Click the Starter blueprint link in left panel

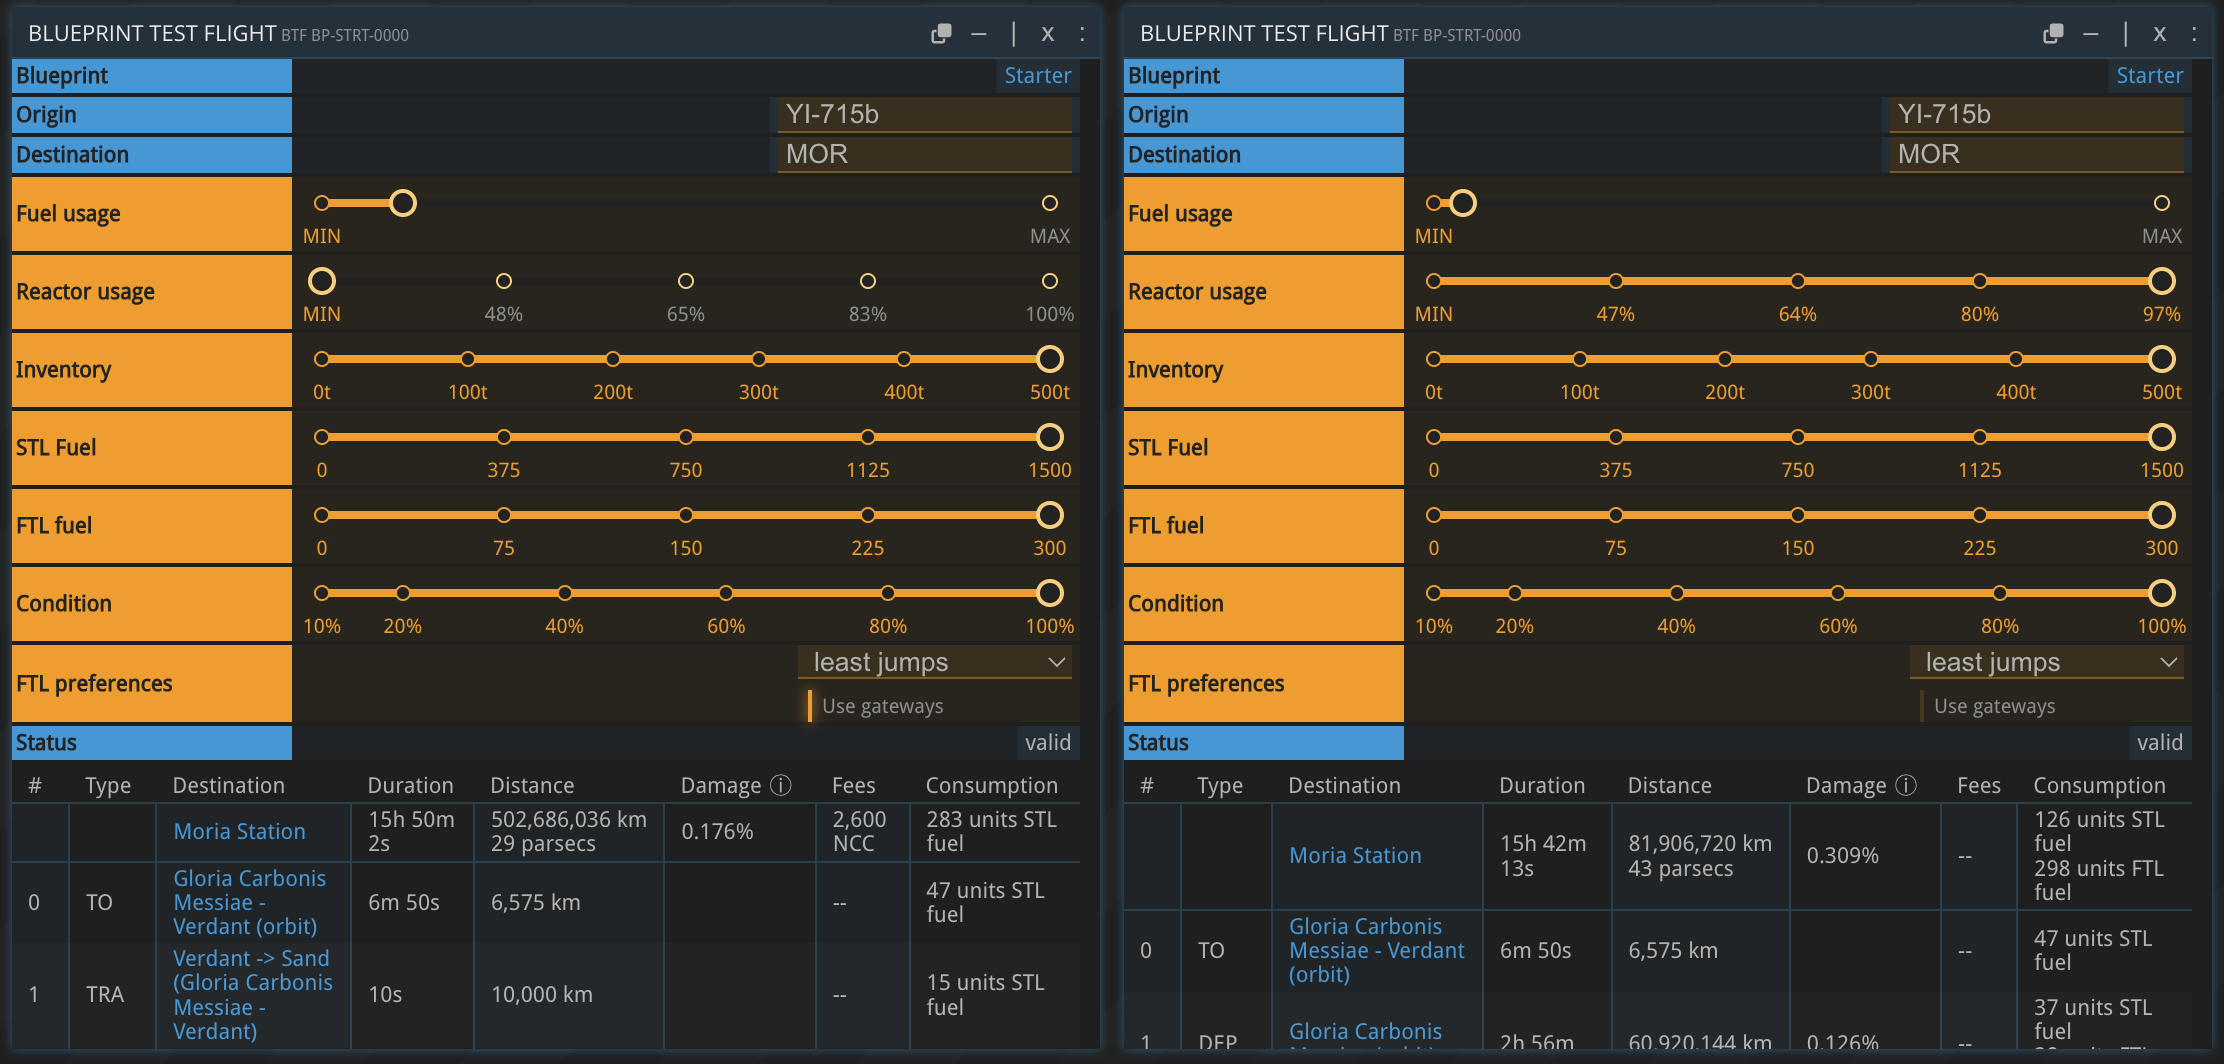pos(1037,76)
